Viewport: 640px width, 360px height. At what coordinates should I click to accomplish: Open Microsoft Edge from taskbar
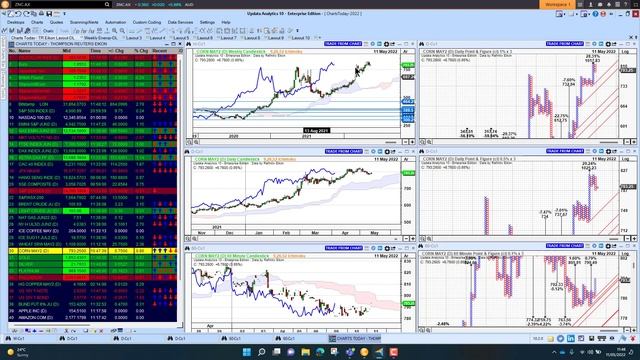pos(320,352)
